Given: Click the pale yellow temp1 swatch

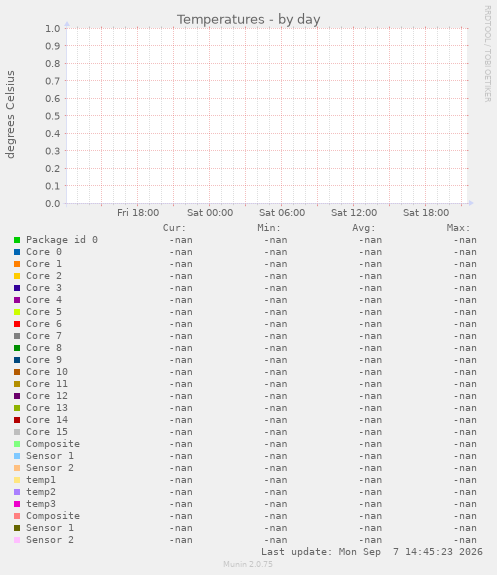Looking at the screenshot, I should tap(17, 480).
